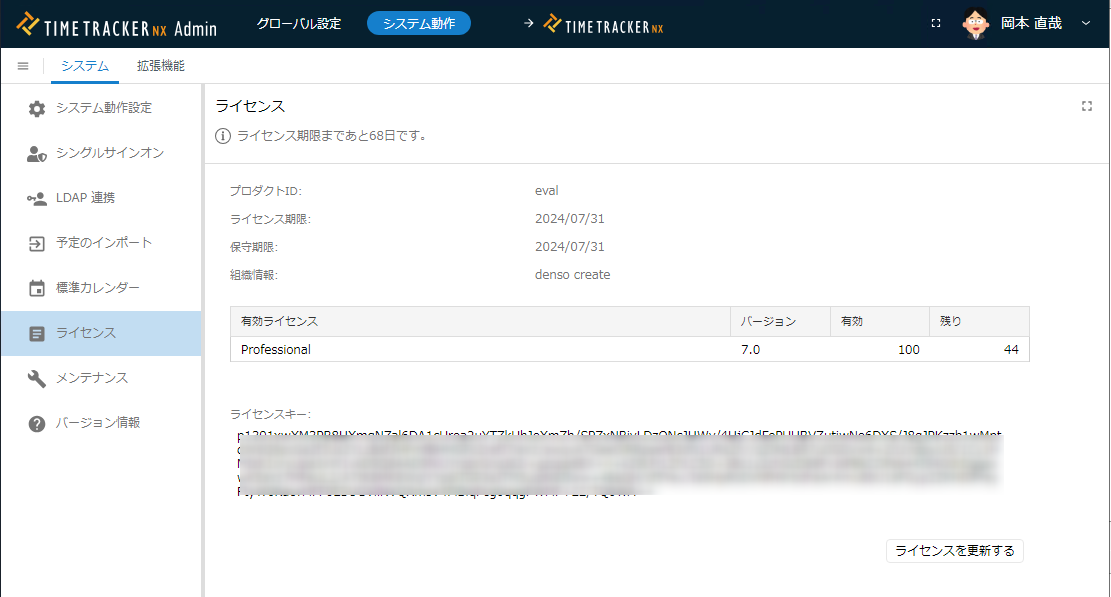The width and height of the screenshot is (1111, 597).
Task: Click the システム動作 pill button
Action: pyautogui.click(x=418, y=23)
